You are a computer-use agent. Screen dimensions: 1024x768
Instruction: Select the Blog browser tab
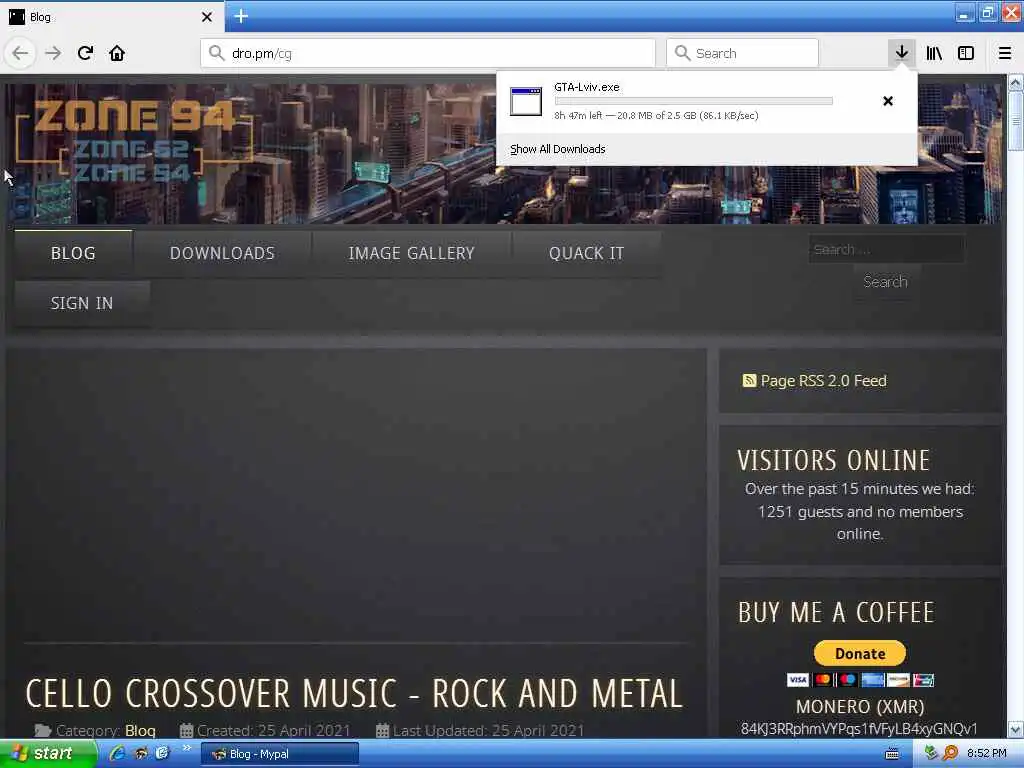pos(112,17)
